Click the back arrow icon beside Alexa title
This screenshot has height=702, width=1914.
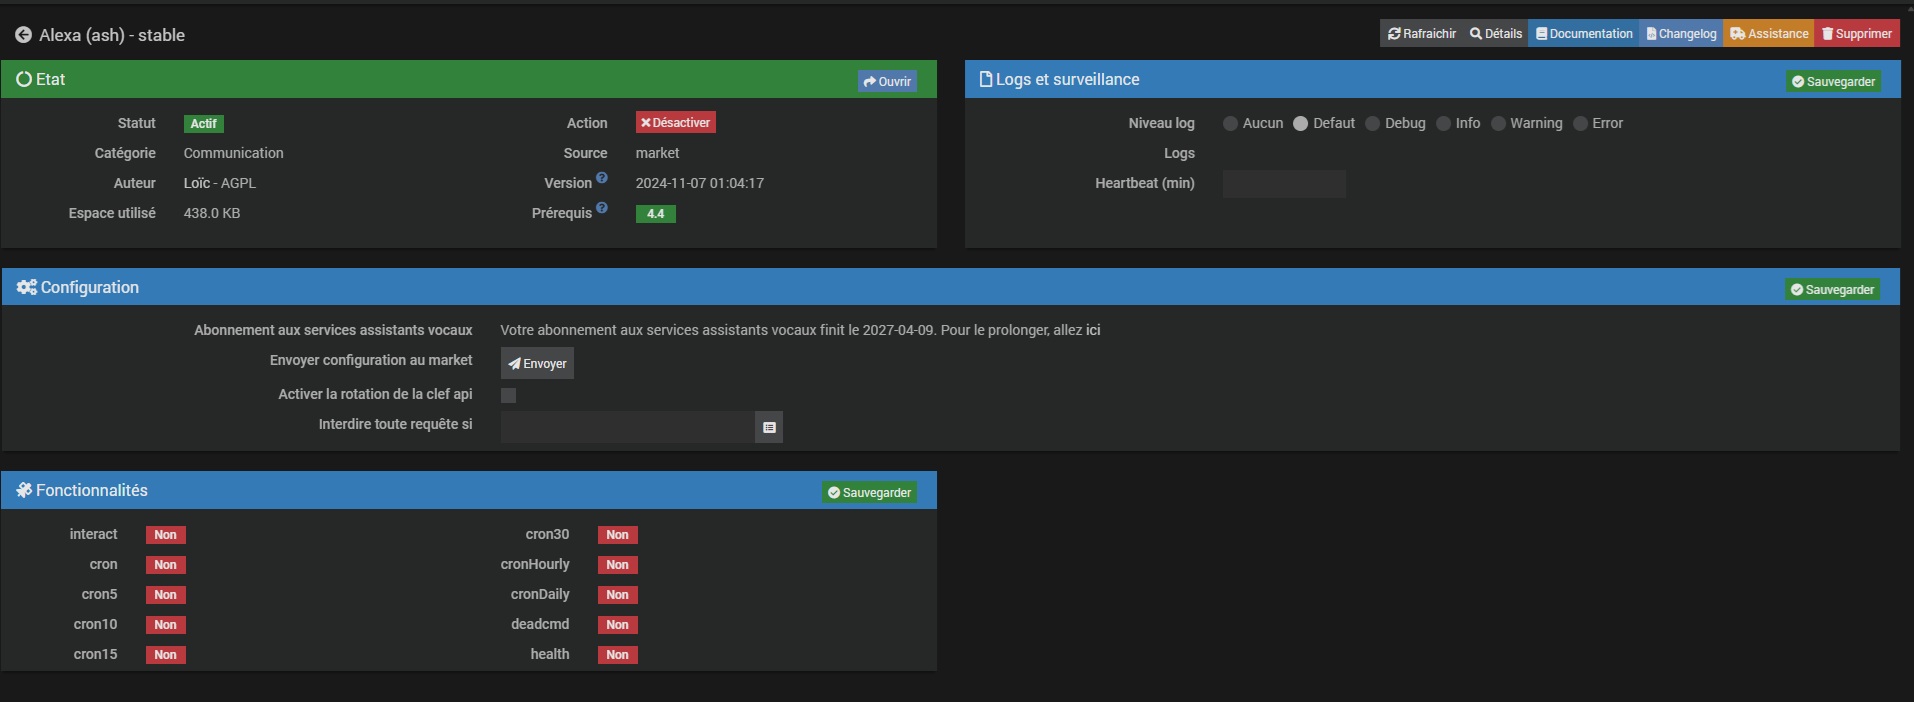[23, 35]
